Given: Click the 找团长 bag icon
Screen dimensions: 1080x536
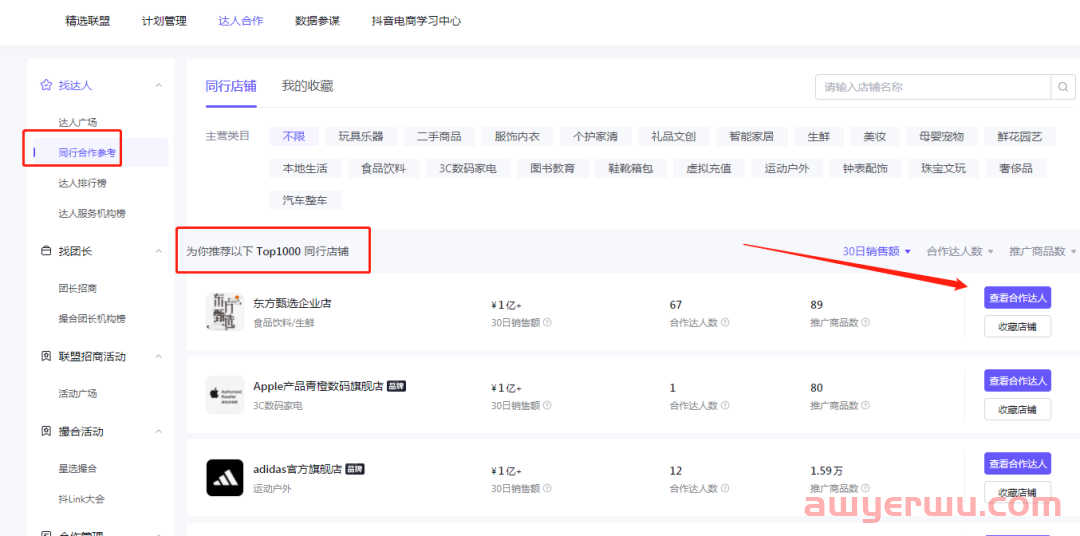Looking at the screenshot, I should point(45,251).
